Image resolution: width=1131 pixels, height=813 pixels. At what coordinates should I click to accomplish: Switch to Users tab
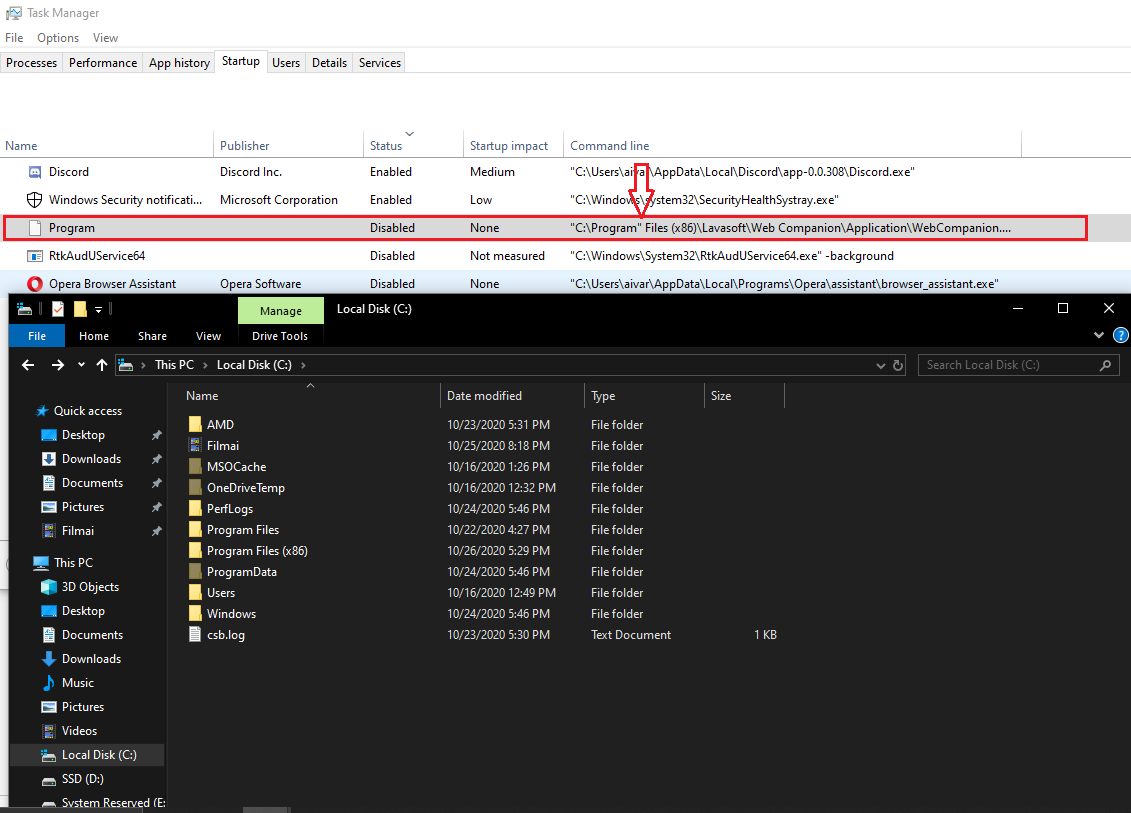pos(286,63)
